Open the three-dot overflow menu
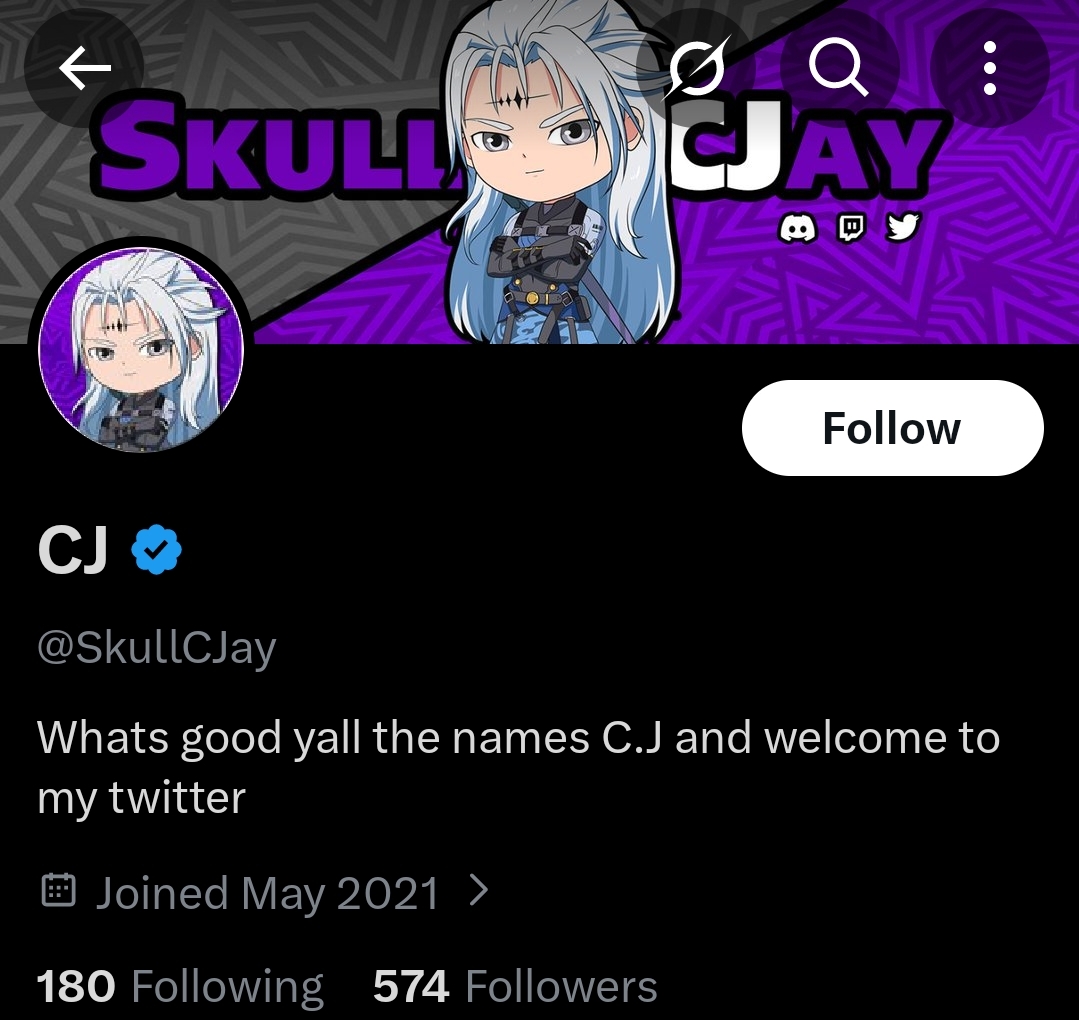1079x1020 pixels. (990, 67)
